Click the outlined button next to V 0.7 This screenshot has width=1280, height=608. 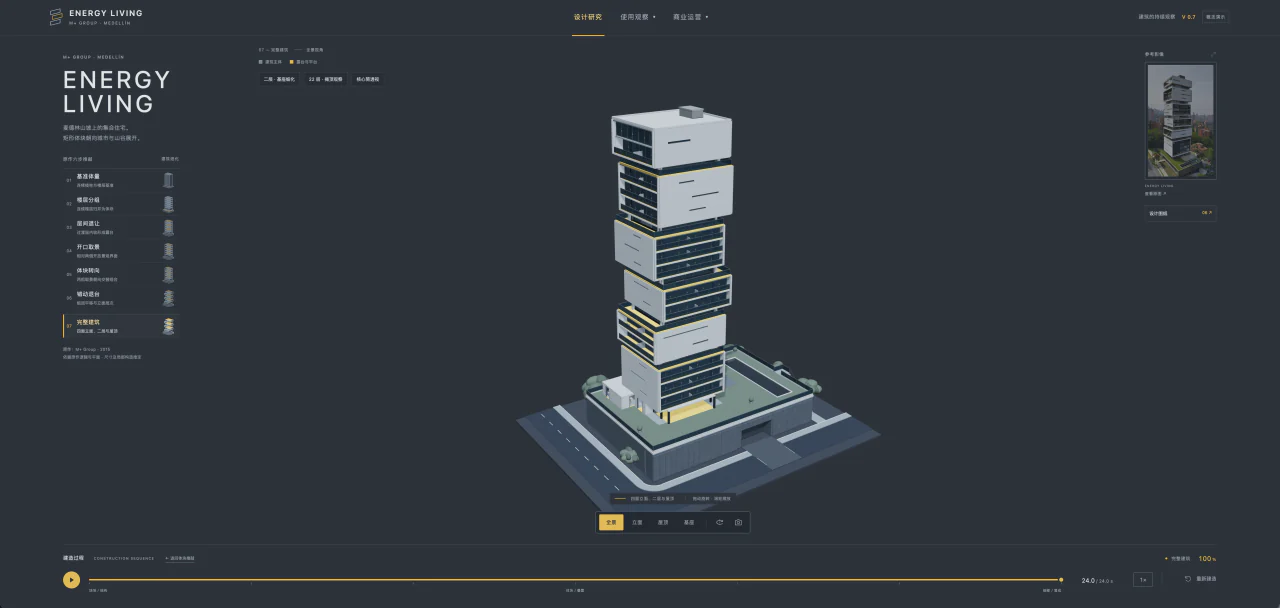(1216, 17)
